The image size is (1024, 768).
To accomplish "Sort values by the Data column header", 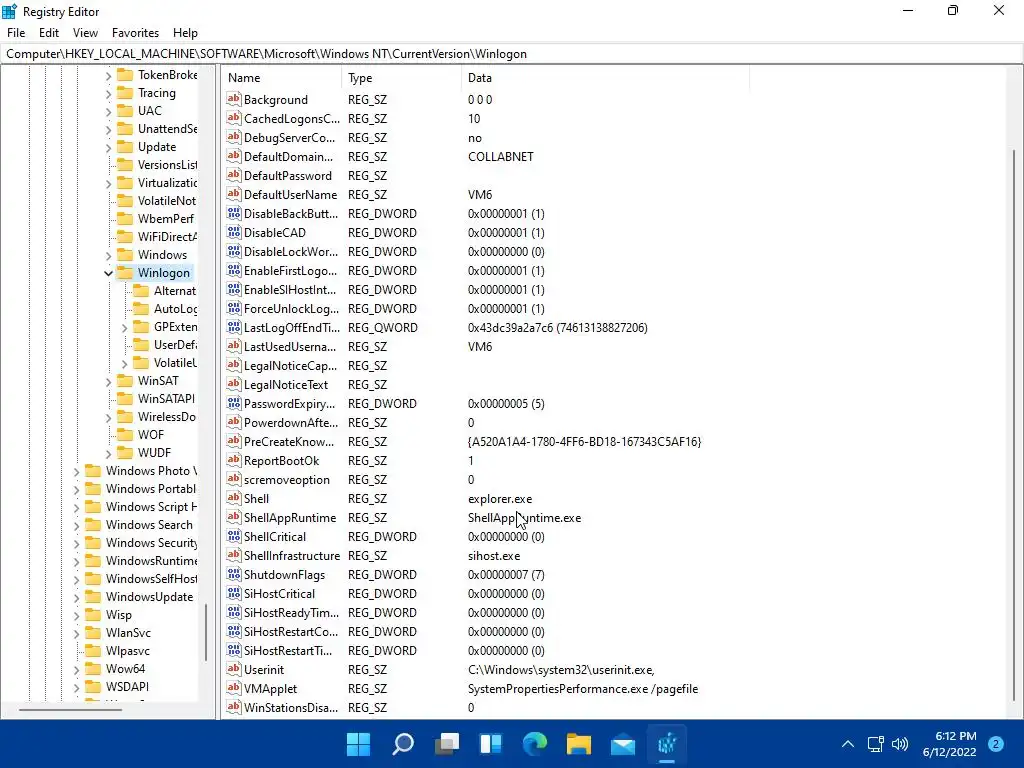I will [x=605, y=78].
